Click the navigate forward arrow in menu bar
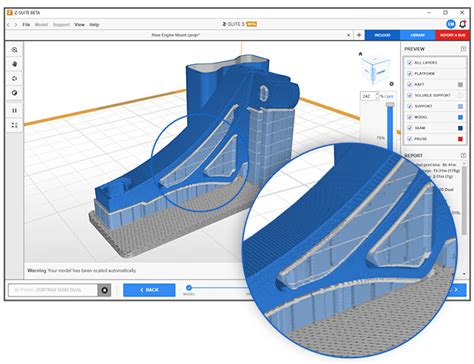 (16, 25)
